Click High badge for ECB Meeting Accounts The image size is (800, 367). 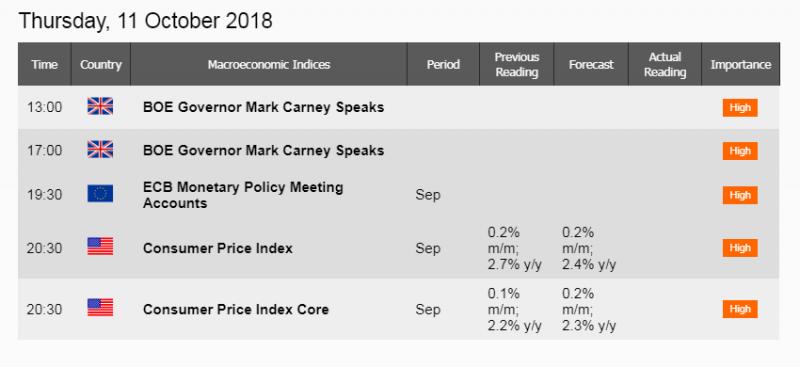point(740,195)
